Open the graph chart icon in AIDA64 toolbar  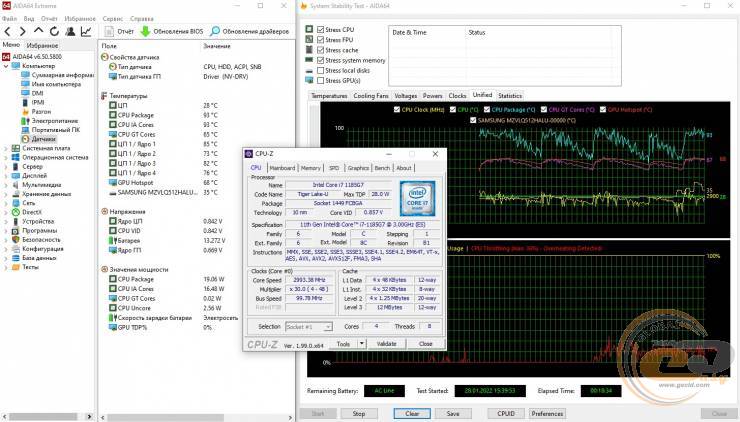point(86,32)
